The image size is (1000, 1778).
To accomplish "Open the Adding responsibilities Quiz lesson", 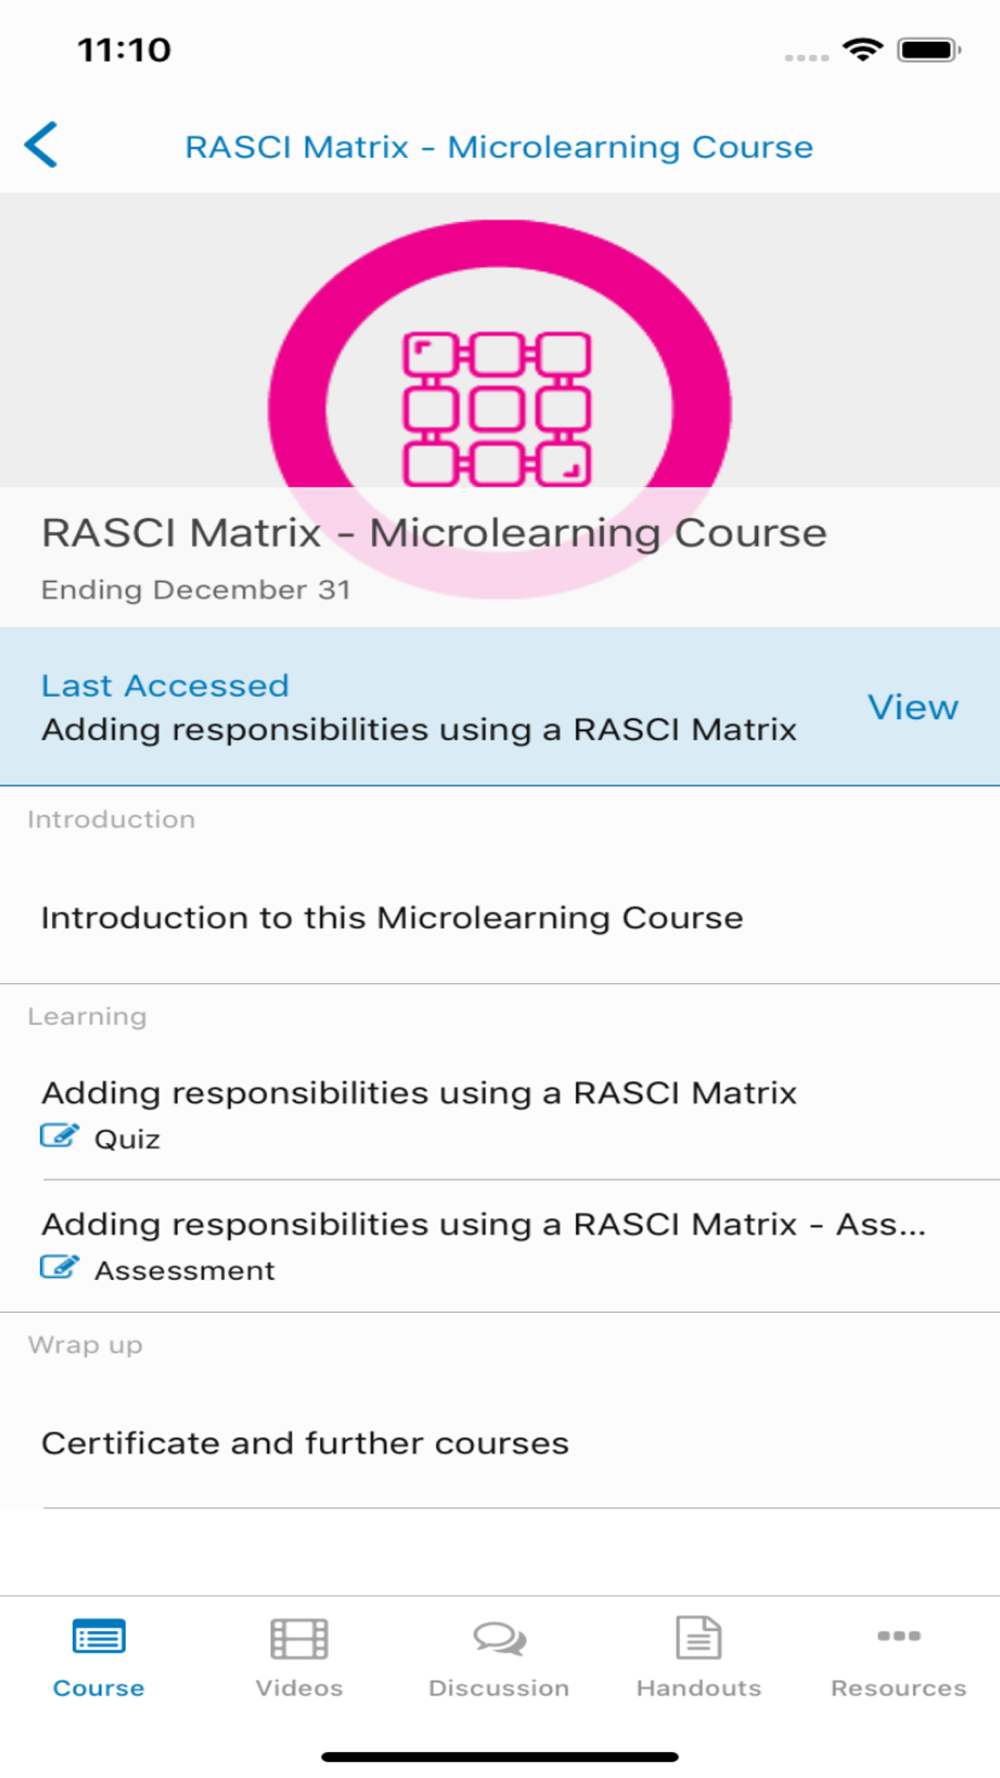I will (419, 1093).
